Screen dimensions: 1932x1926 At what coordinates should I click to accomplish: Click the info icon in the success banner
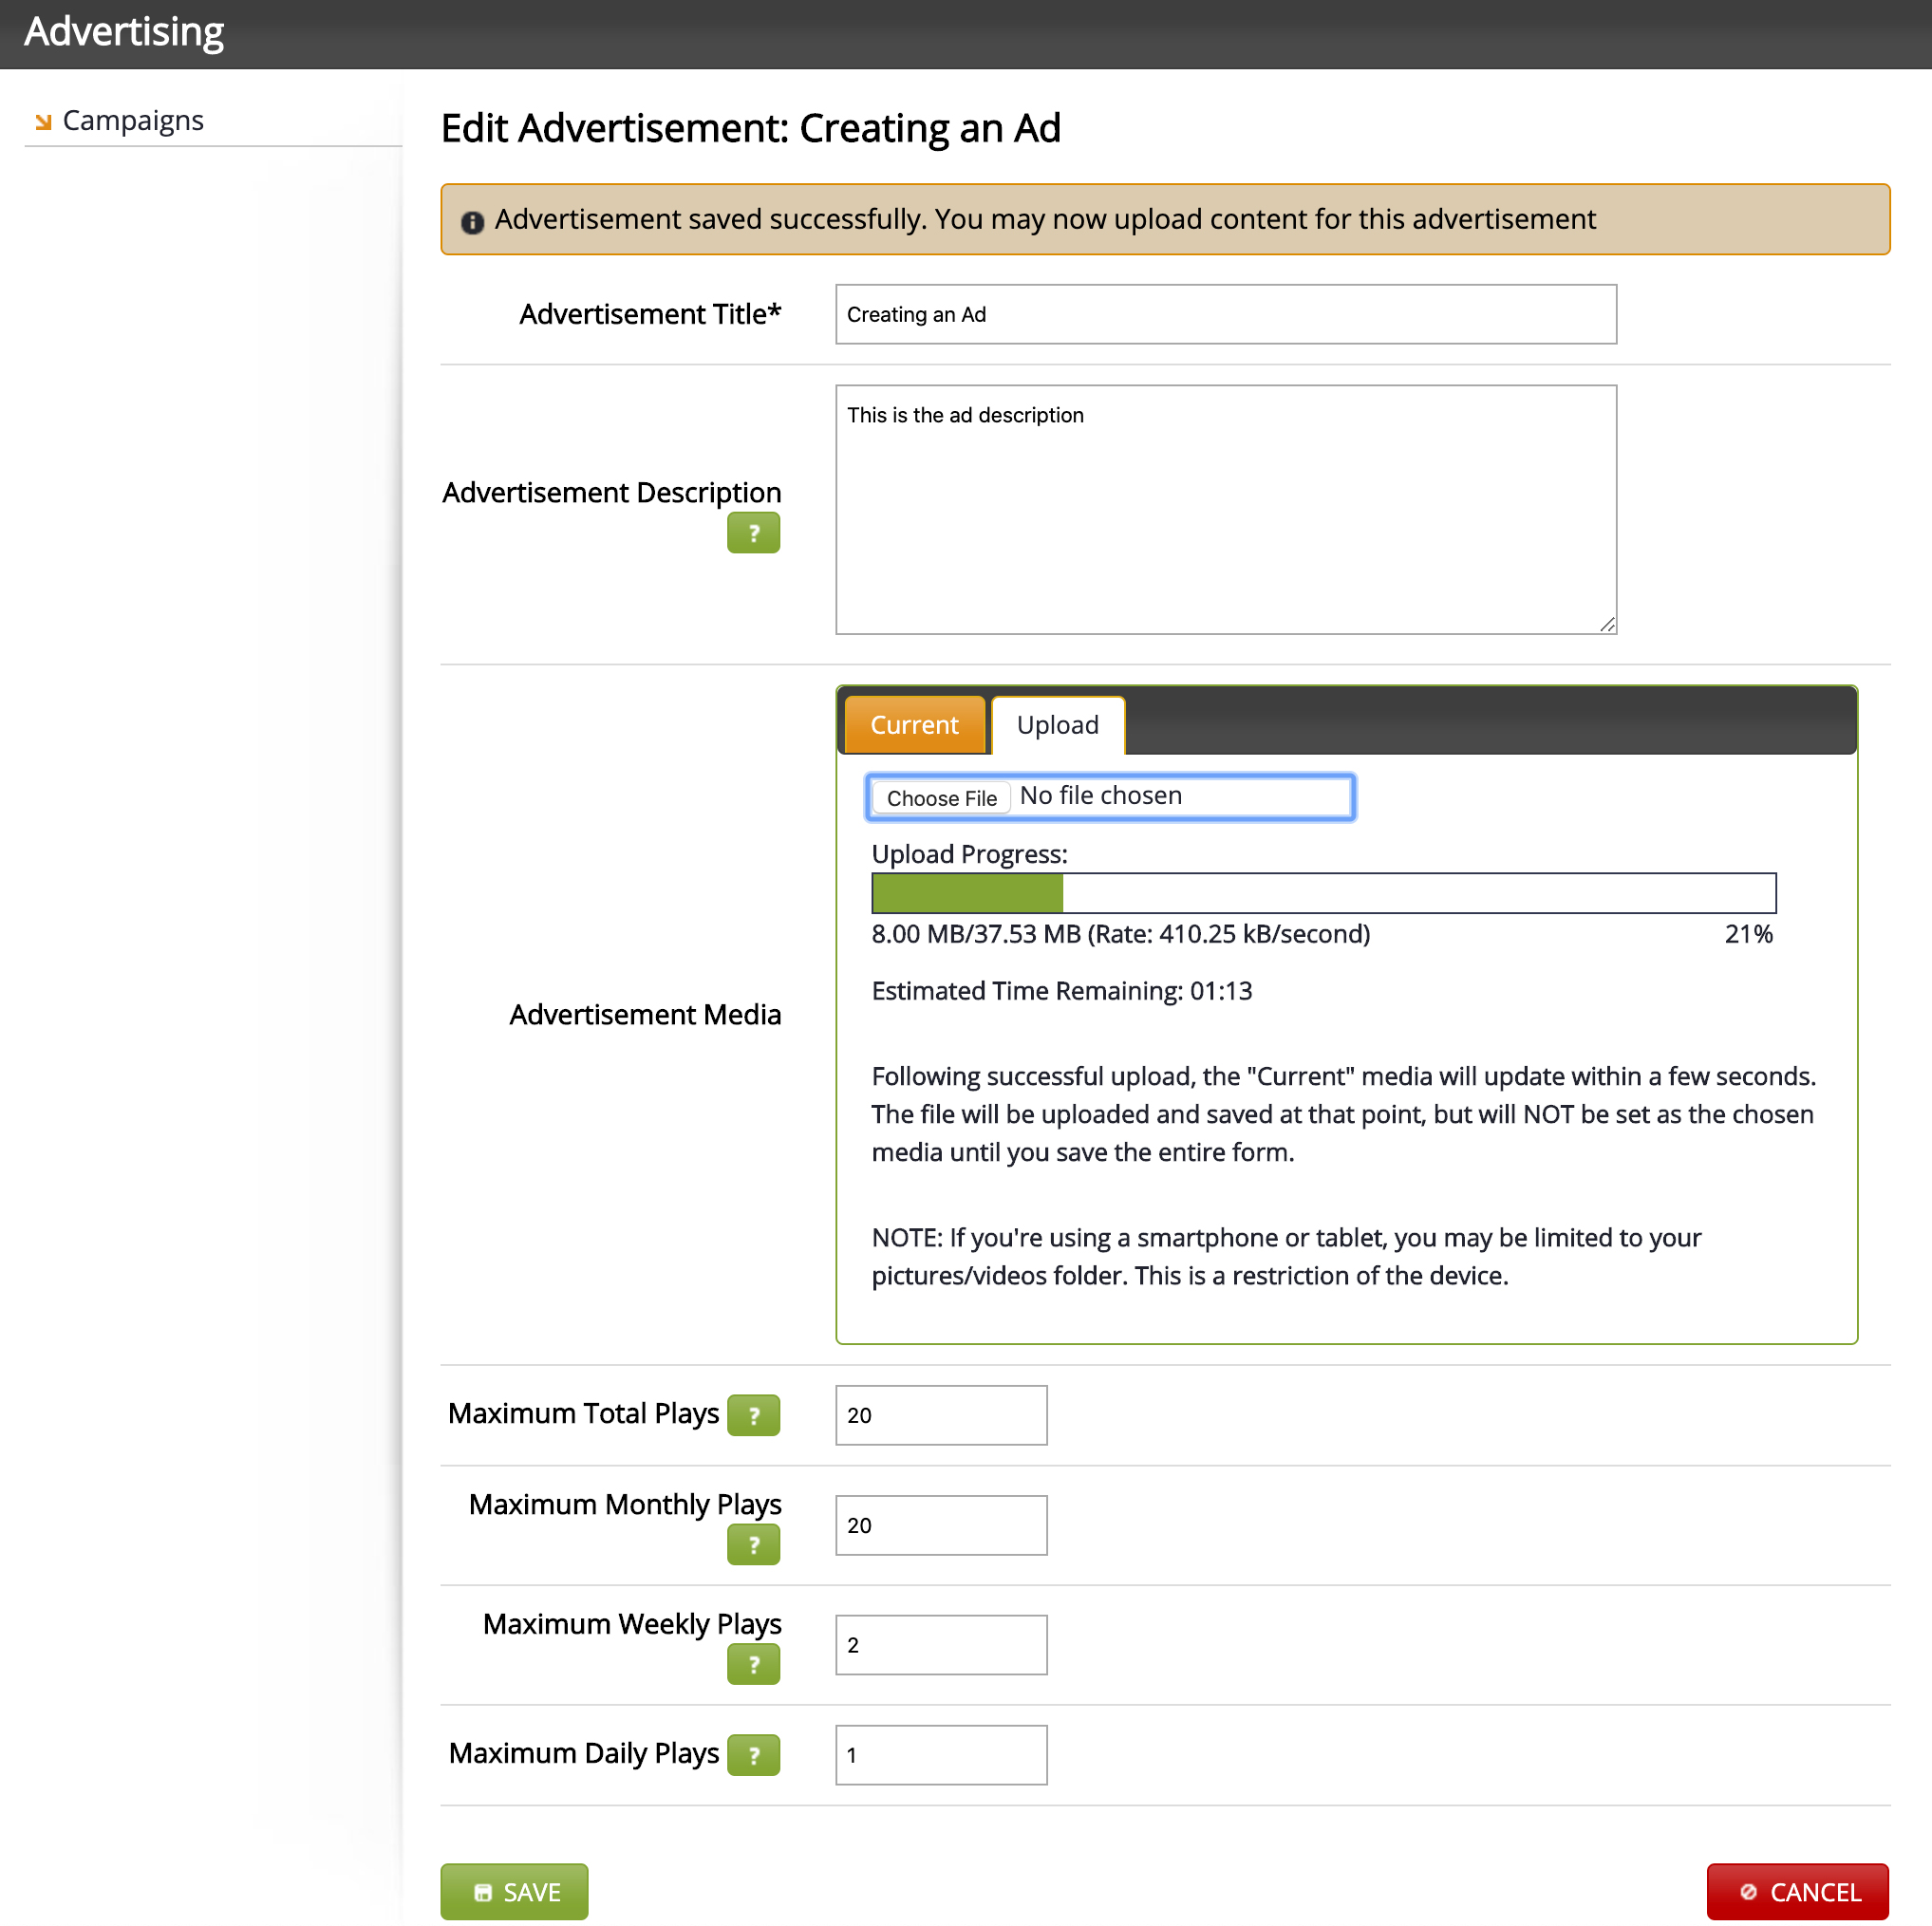472,222
